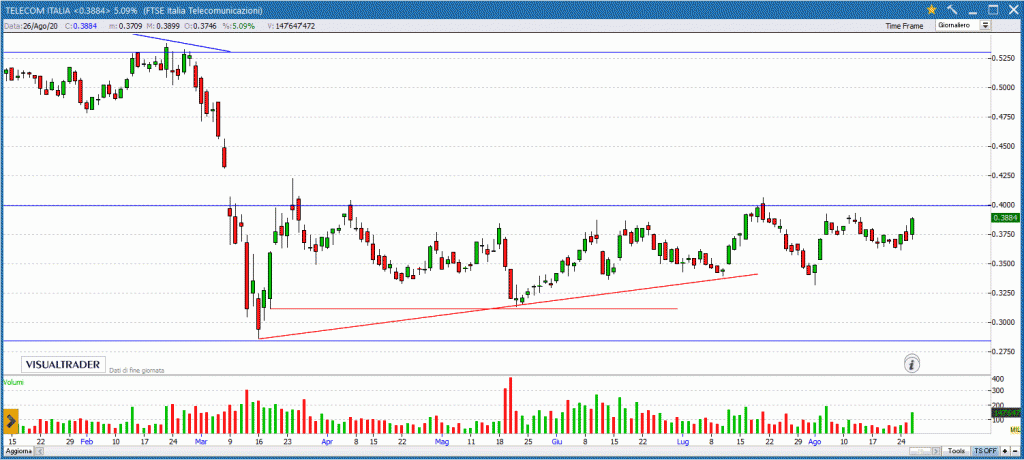Click the black volume value tag
This screenshot has height=460, width=1024.
(x=1006, y=414)
